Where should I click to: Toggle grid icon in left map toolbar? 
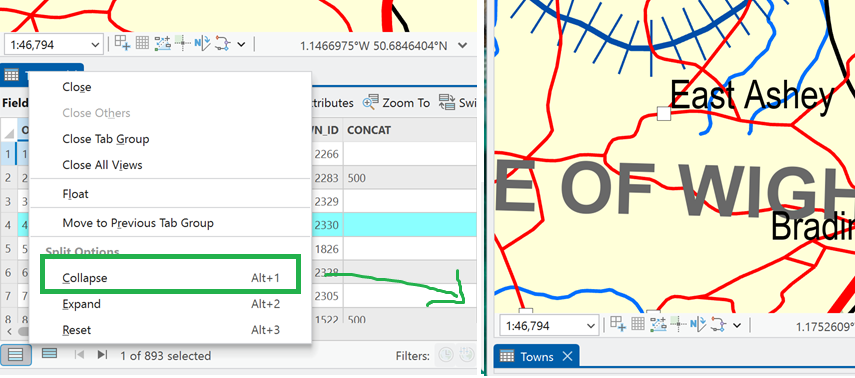[x=142, y=44]
